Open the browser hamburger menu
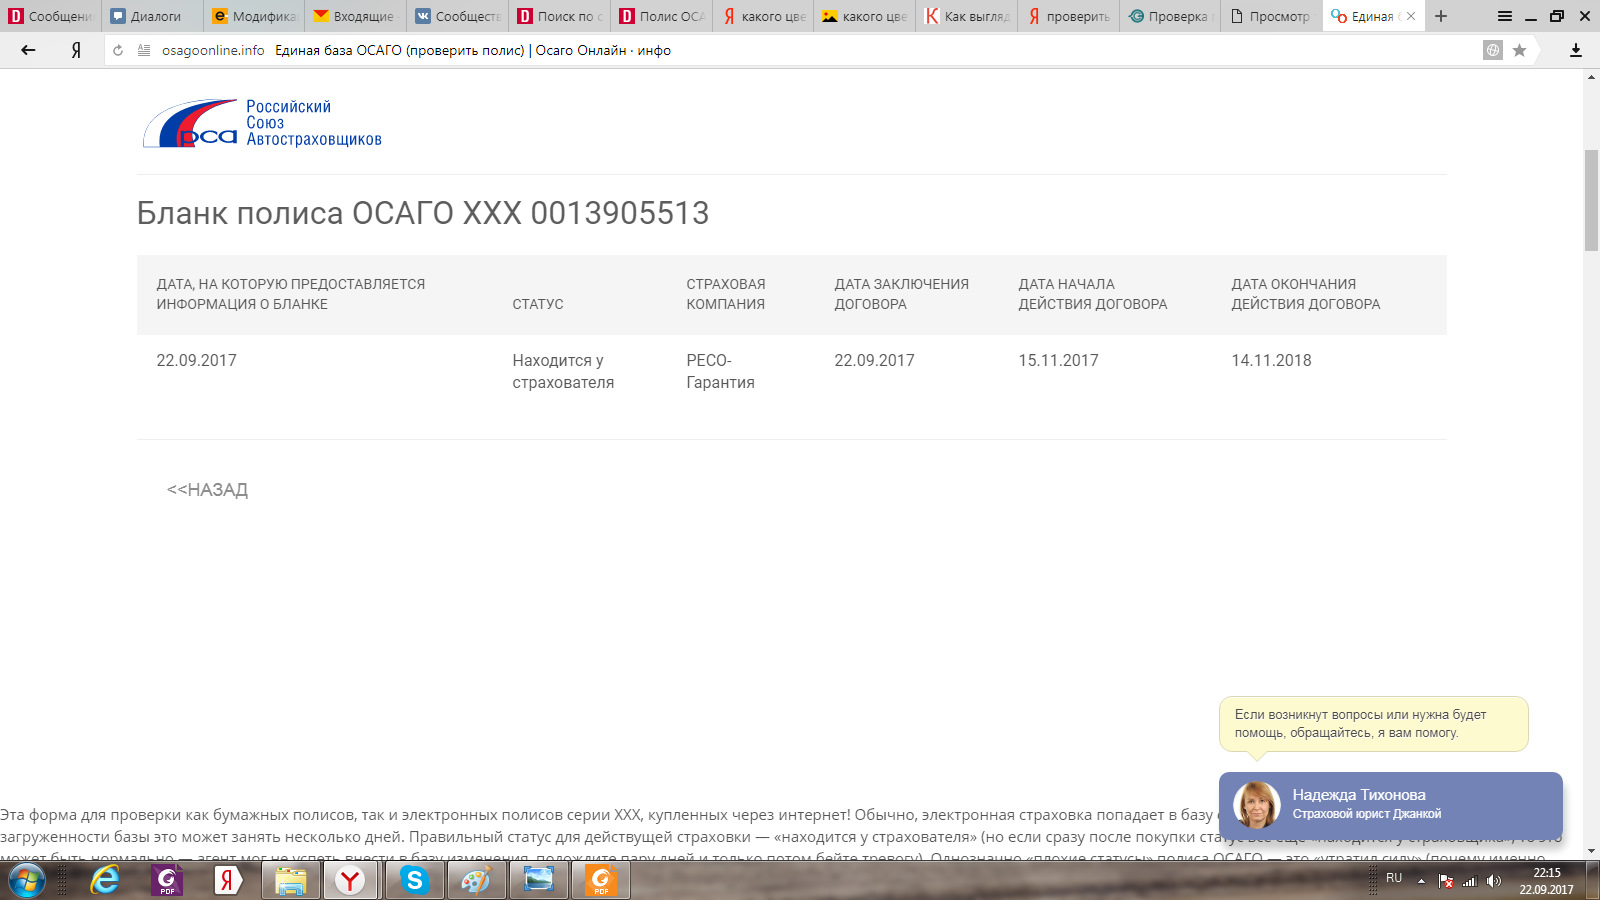Screen dimensions: 1600x900 coord(1505,16)
